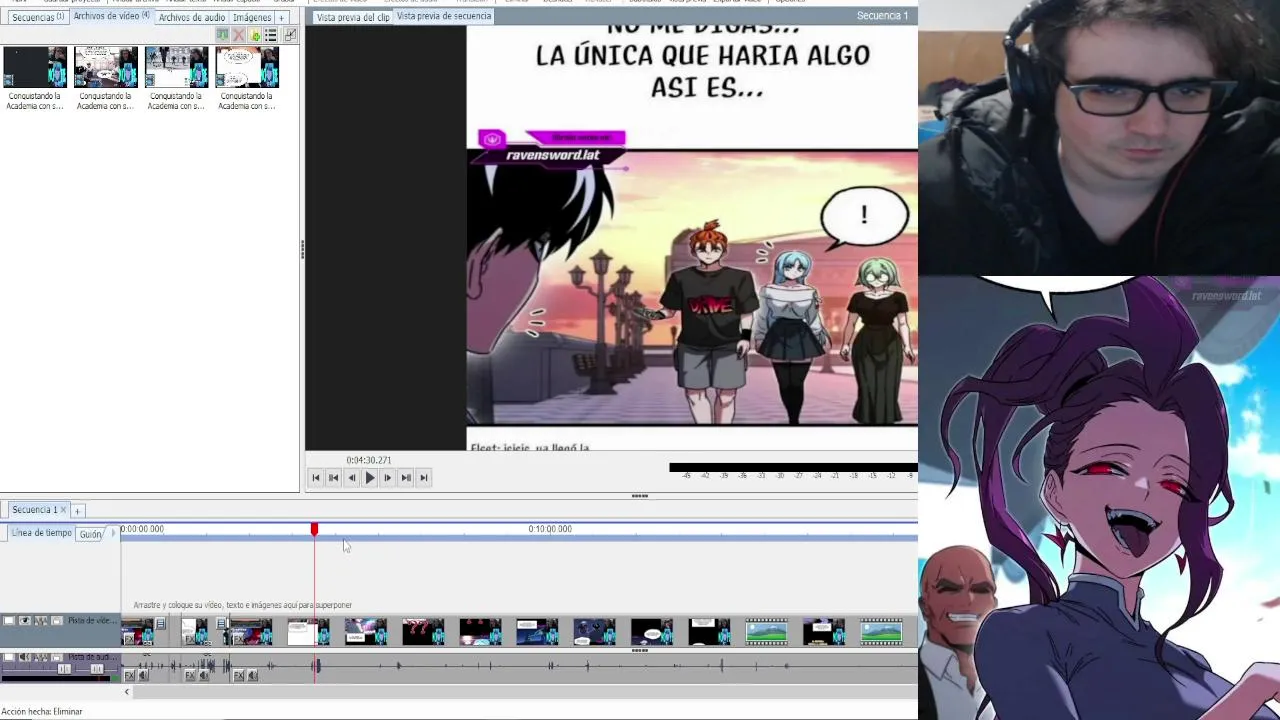The height and width of the screenshot is (720, 1280).
Task: Go to end of sequence button
Action: (x=424, y=478)
